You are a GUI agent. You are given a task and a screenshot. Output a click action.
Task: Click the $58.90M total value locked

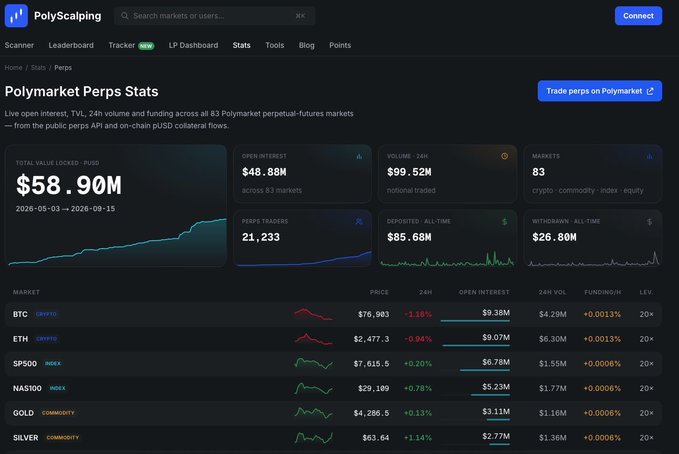click(x=69, y=185)
